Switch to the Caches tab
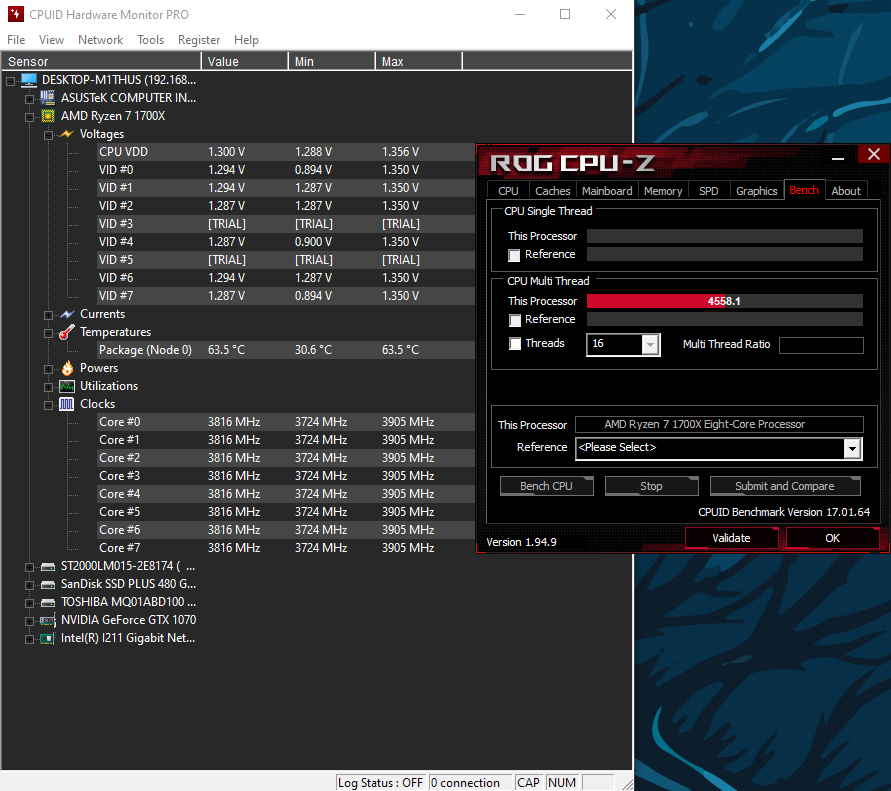 point(553,191)
